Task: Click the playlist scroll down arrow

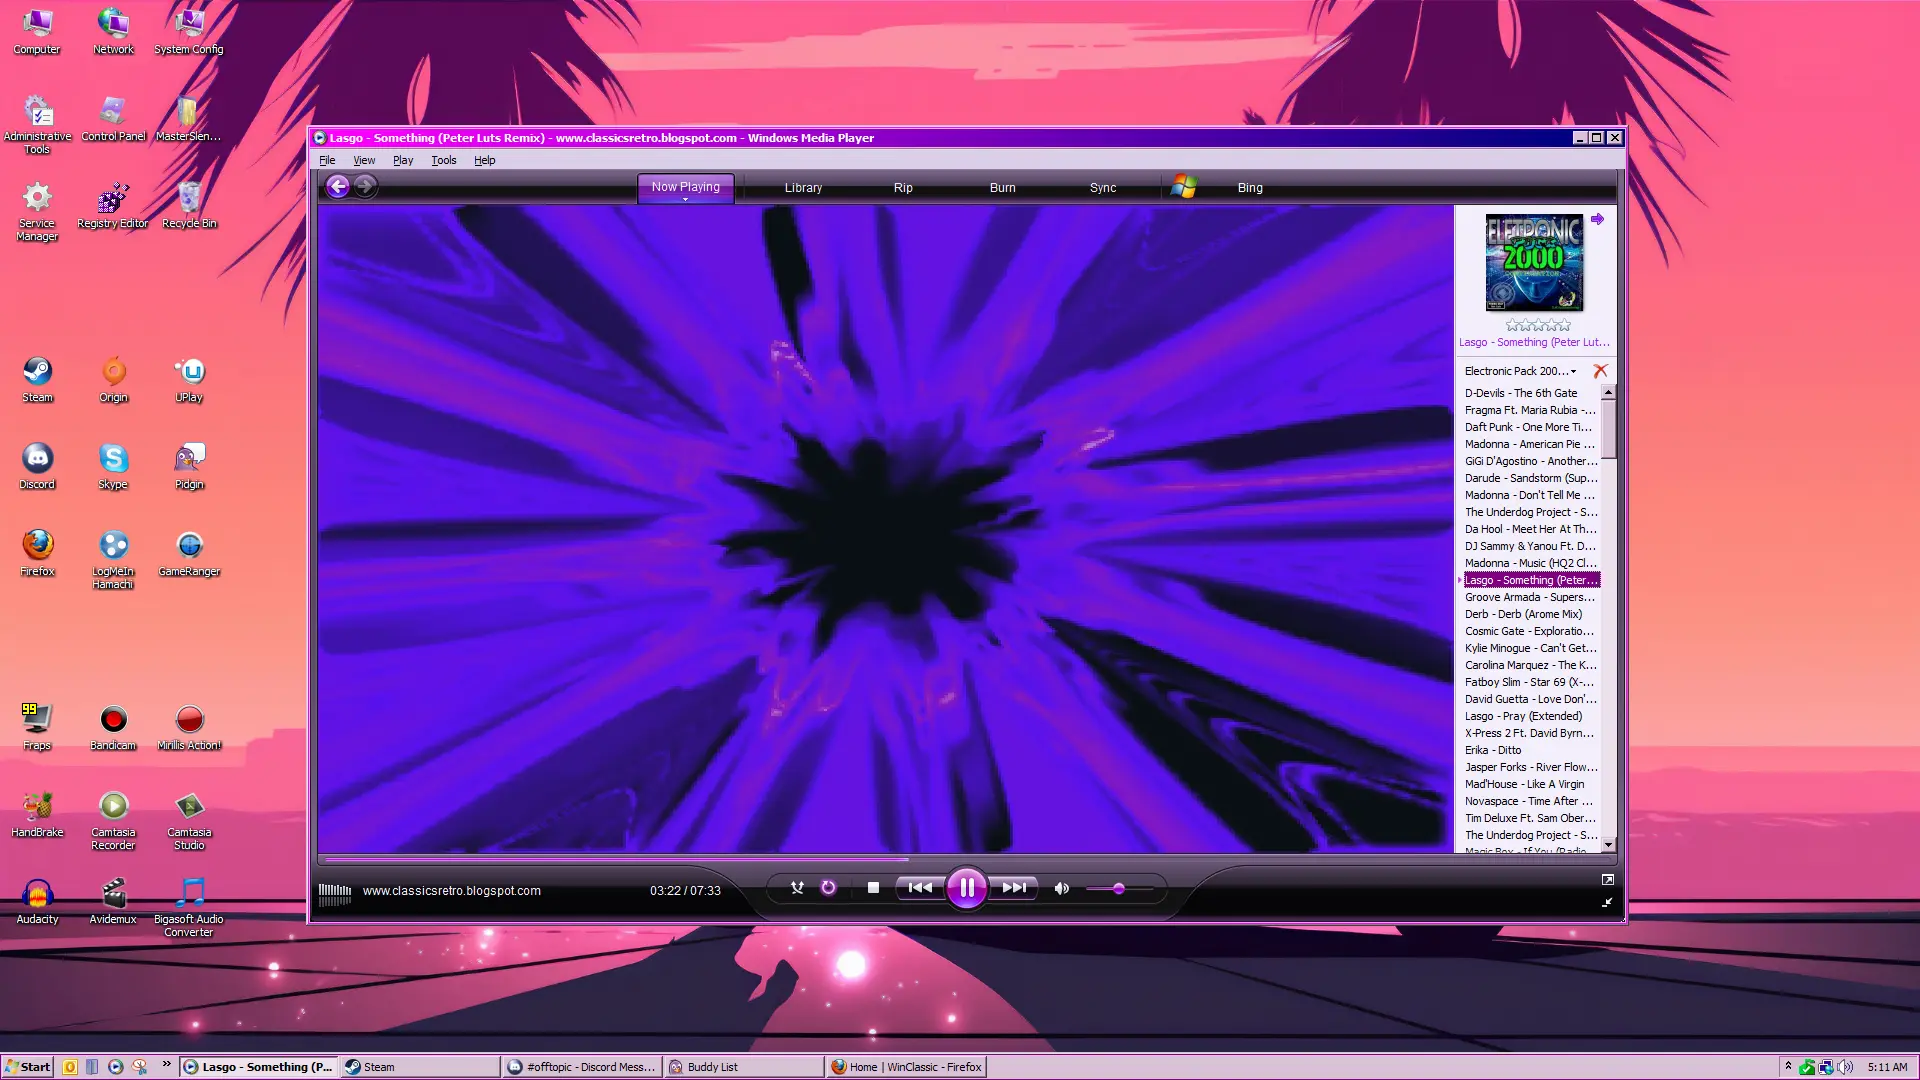Action: click(1608, 845)
